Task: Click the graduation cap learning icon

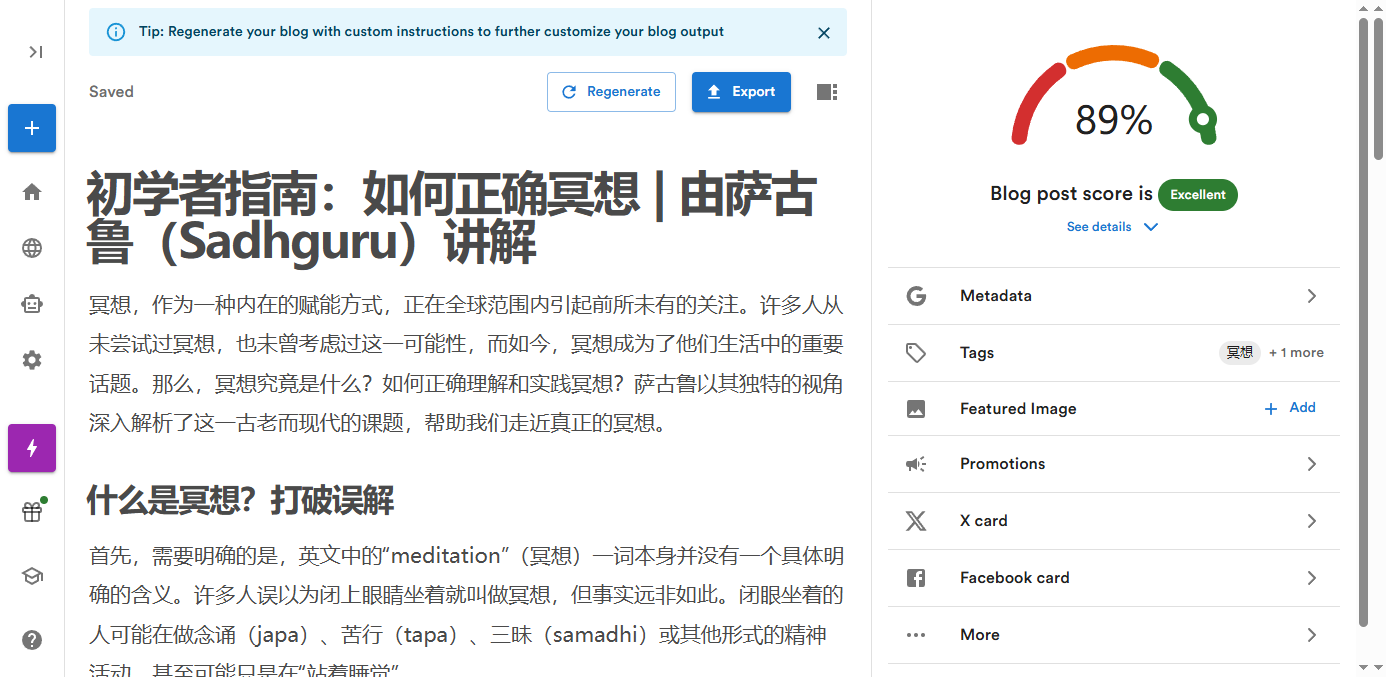Action: tap(31, 575)
